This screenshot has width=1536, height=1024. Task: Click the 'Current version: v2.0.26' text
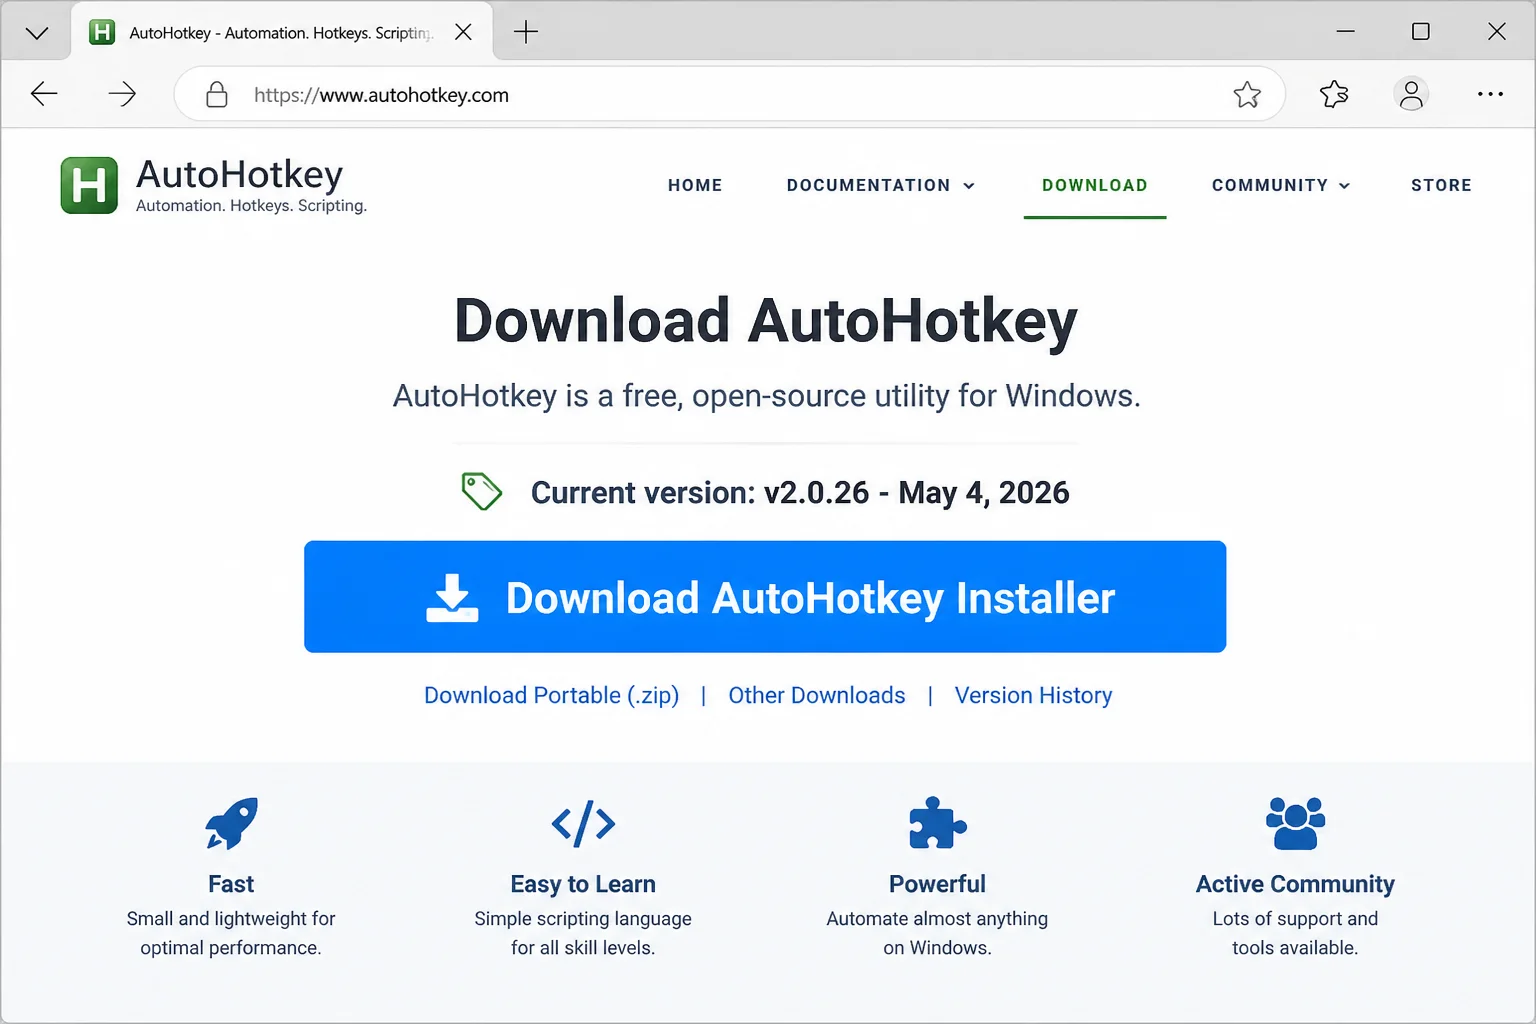click(x=699, y=492)
